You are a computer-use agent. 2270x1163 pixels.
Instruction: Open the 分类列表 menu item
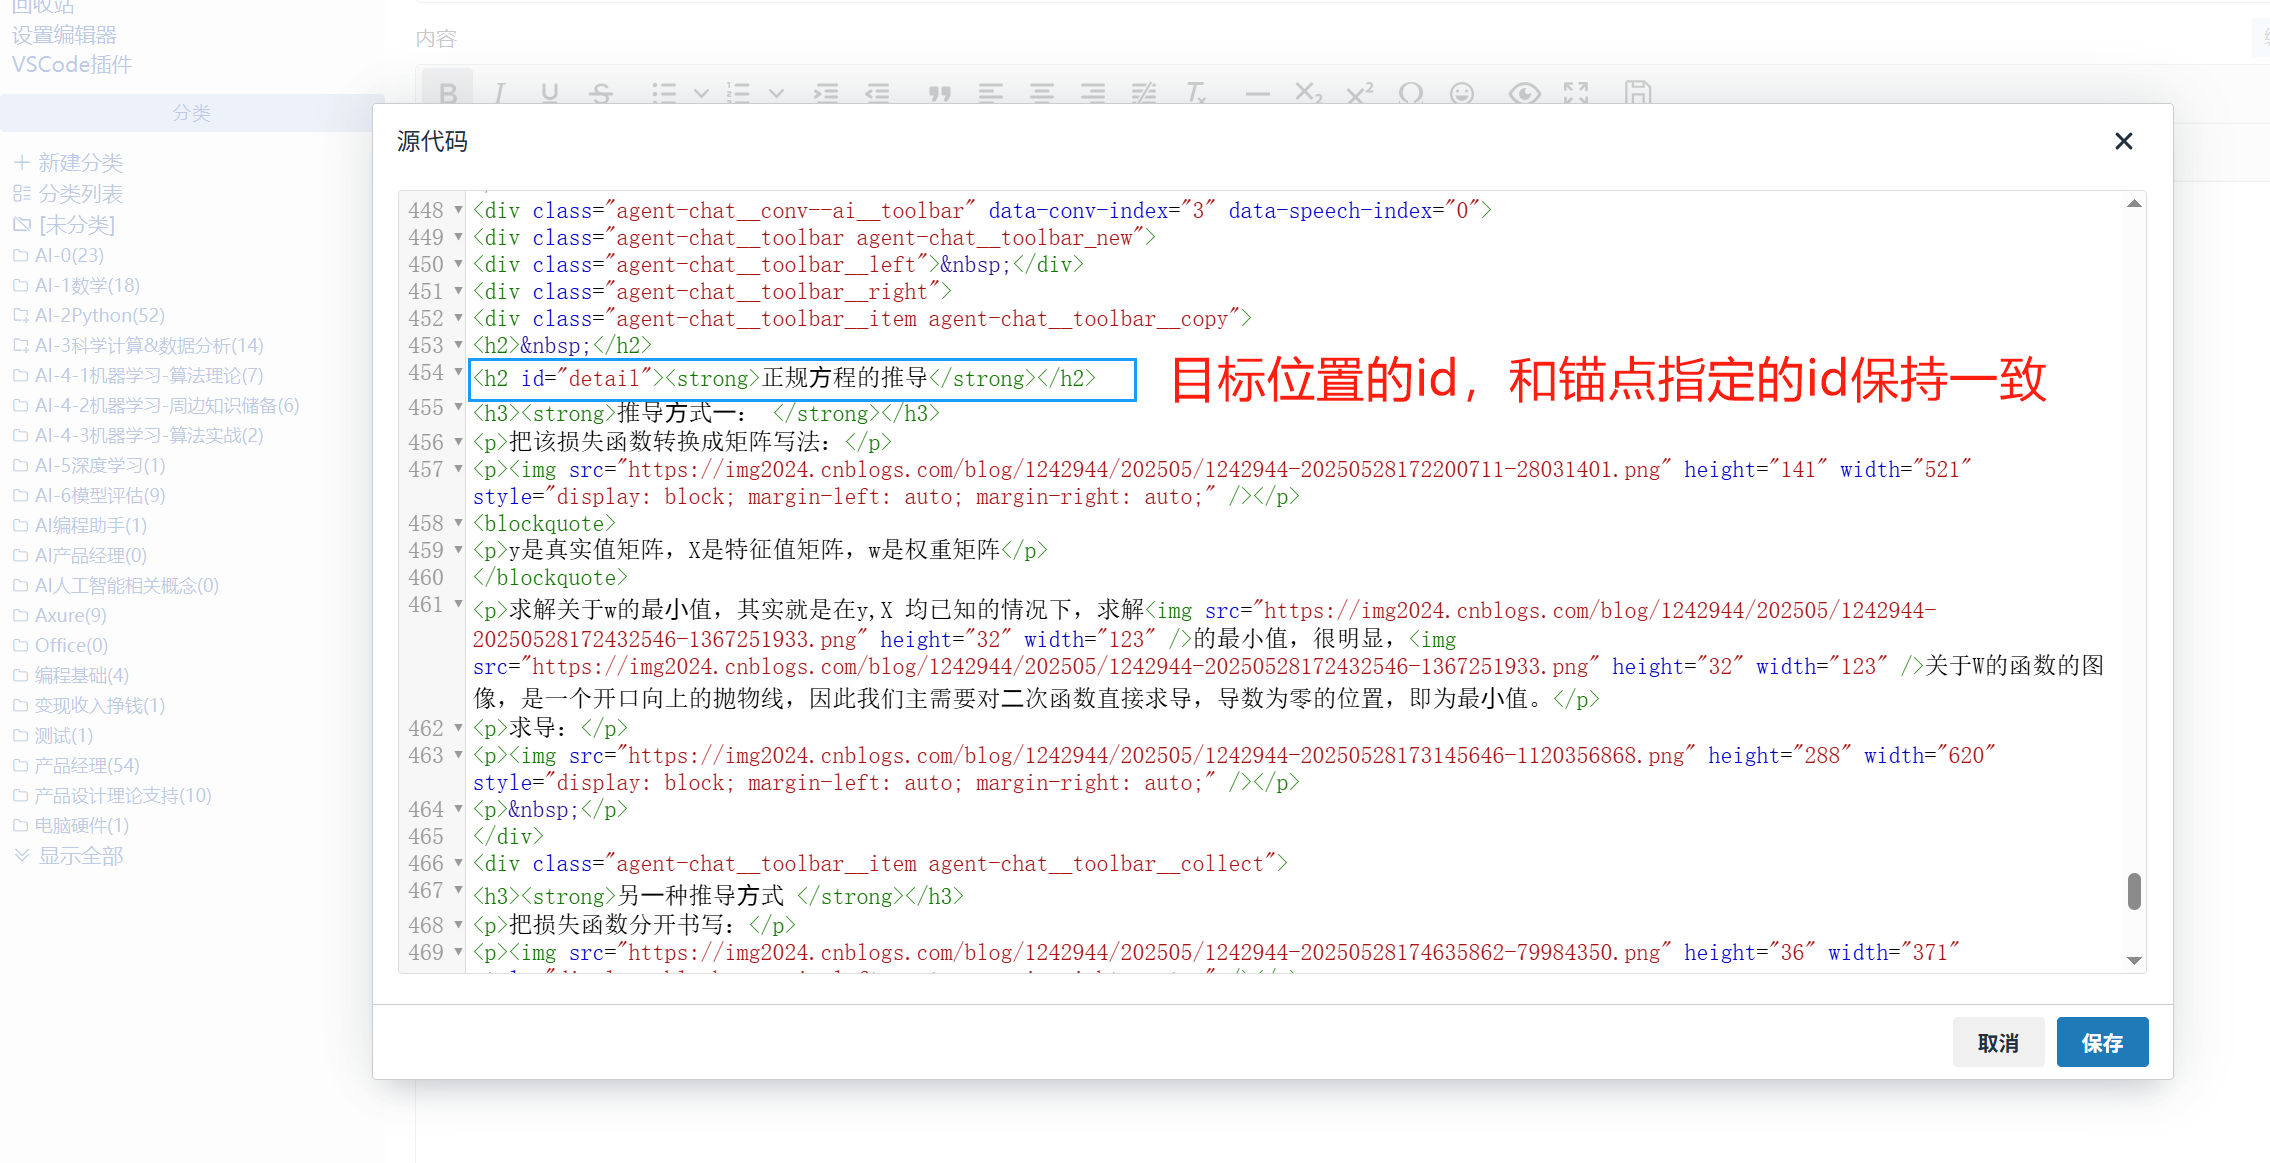[x=80, y=193]
